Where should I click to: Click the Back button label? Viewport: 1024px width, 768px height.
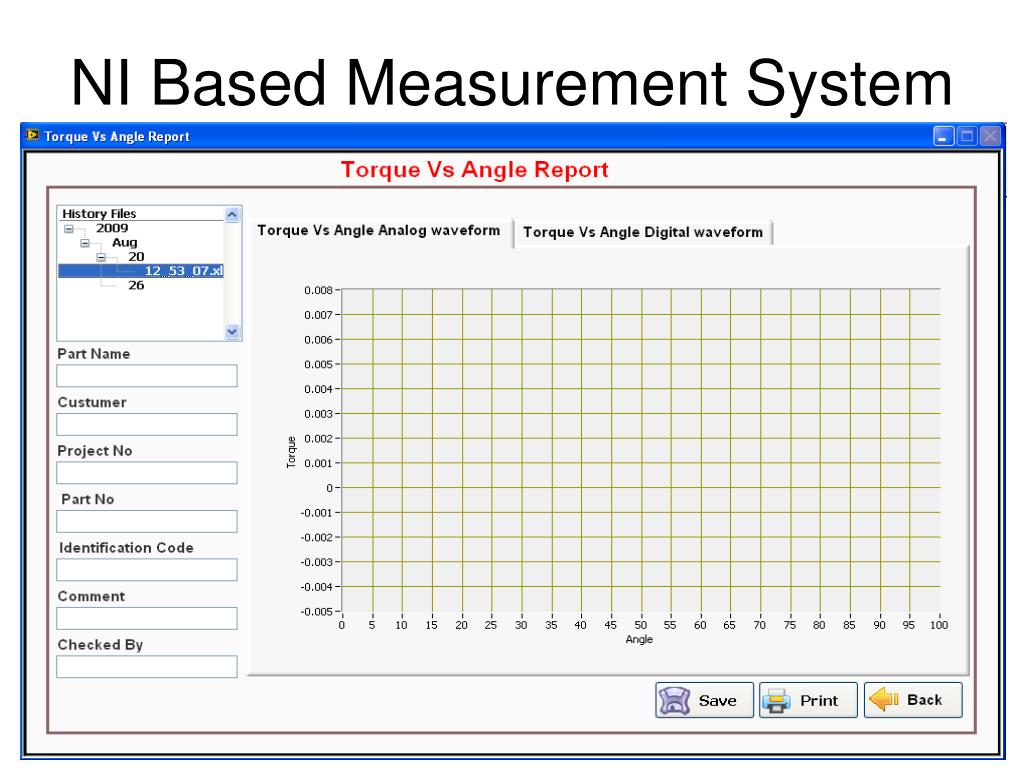[924, 700]
